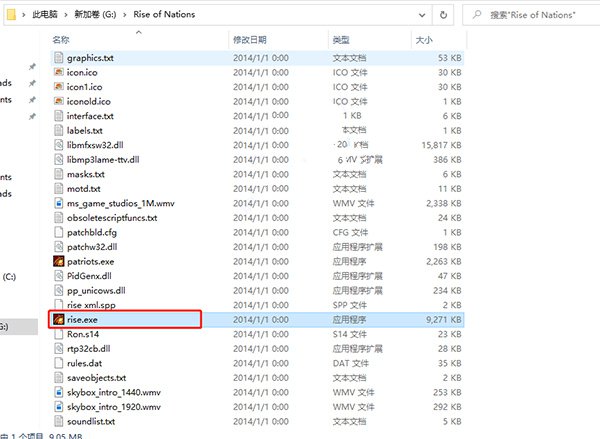Select the motd.txt document icon
The image size is (600, 439).
tap(59, 188)
